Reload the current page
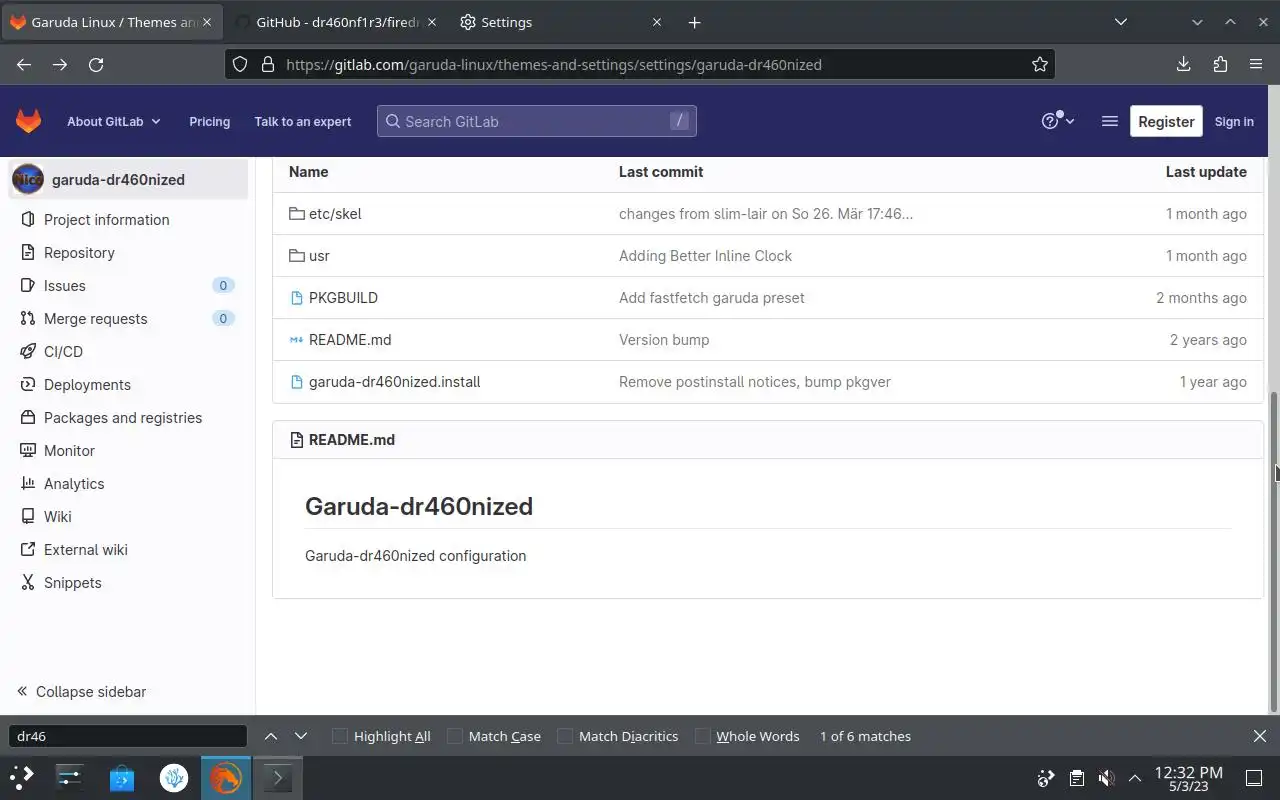Image resolution: width=1280 pixels, height=800 pixels. pos(96,64)
